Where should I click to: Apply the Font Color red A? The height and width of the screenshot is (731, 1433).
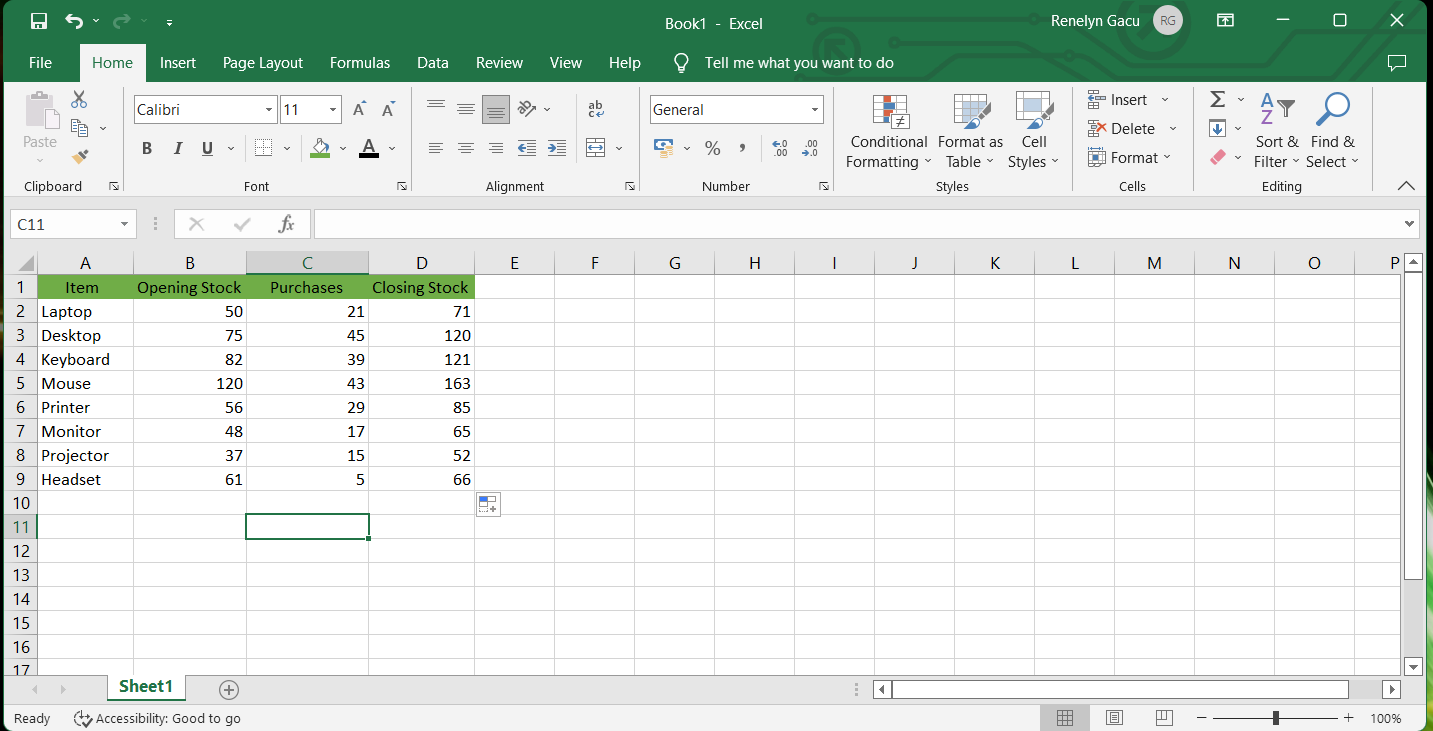tap(369, 148)
